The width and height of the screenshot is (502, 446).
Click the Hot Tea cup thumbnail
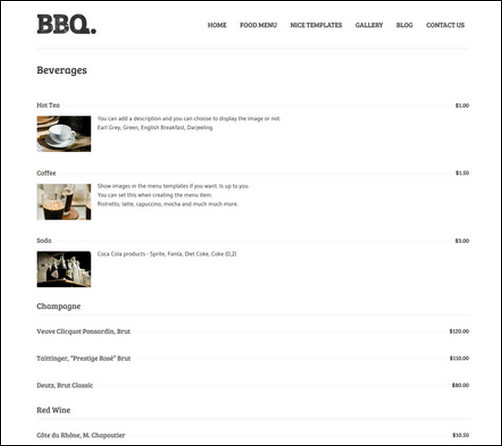pos(64,134)
